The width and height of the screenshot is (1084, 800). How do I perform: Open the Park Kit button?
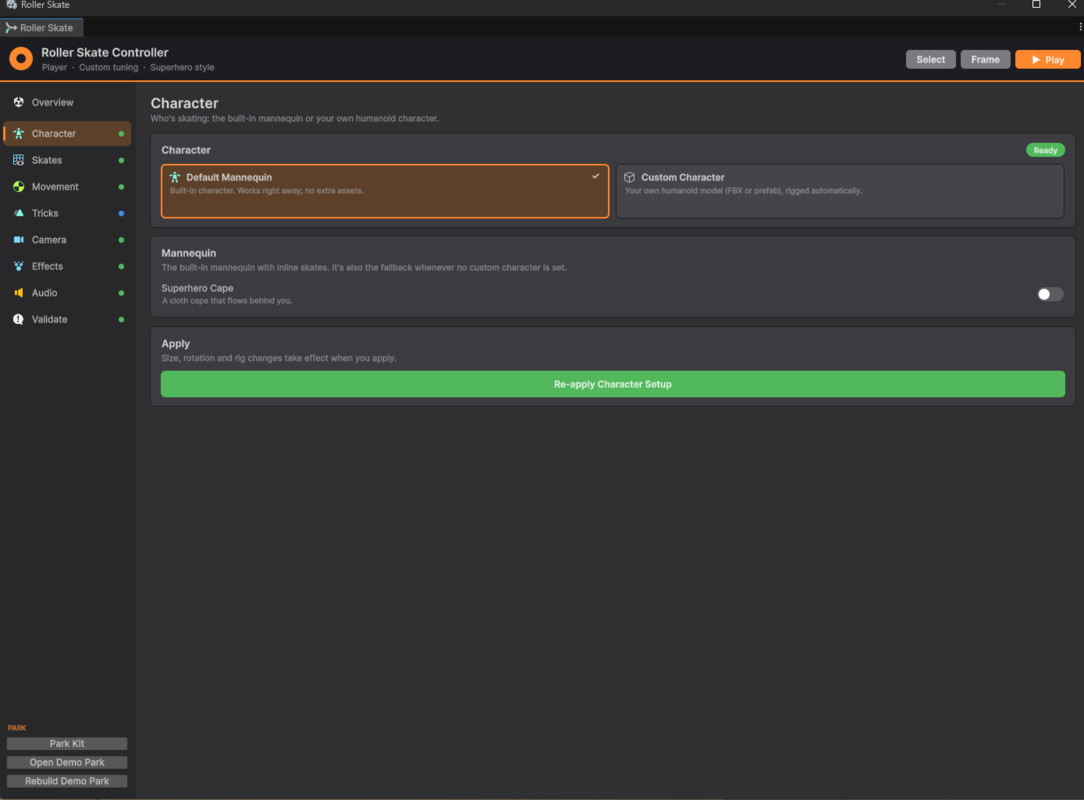coord(67,744)
